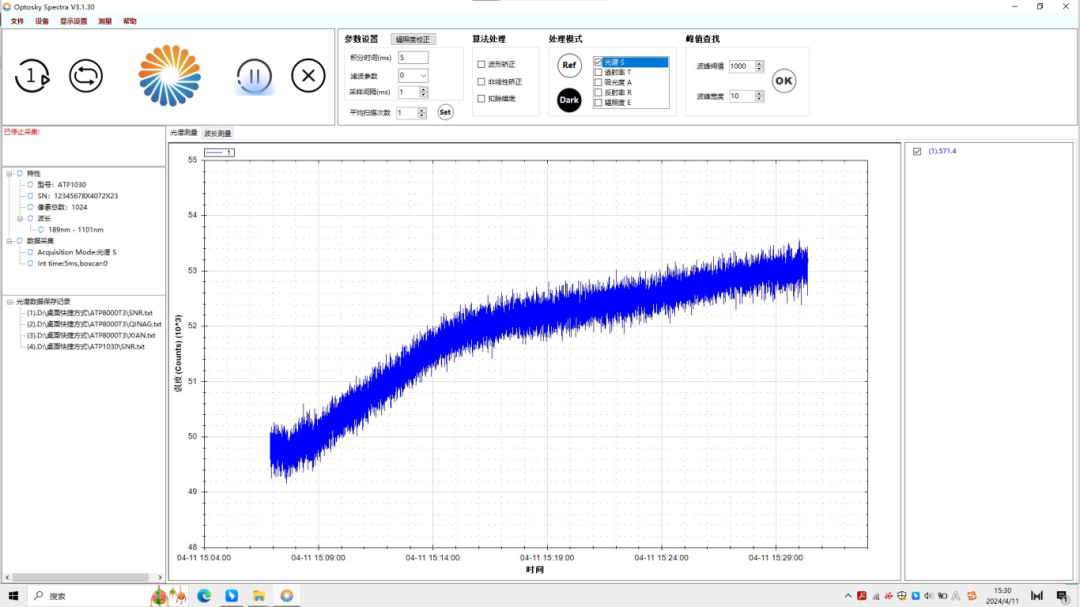Check 反射率 R processing mode
This screenshot has height=607, width=1080.
598,92
